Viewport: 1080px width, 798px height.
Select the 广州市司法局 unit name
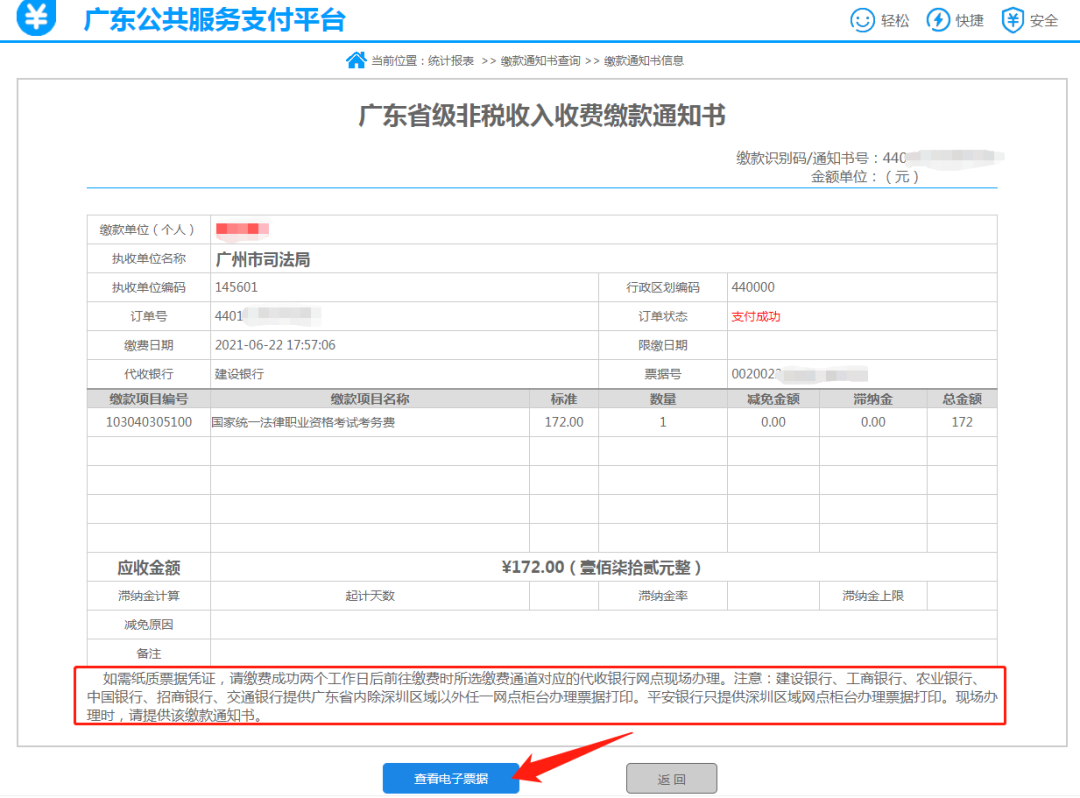click(262, 260)
